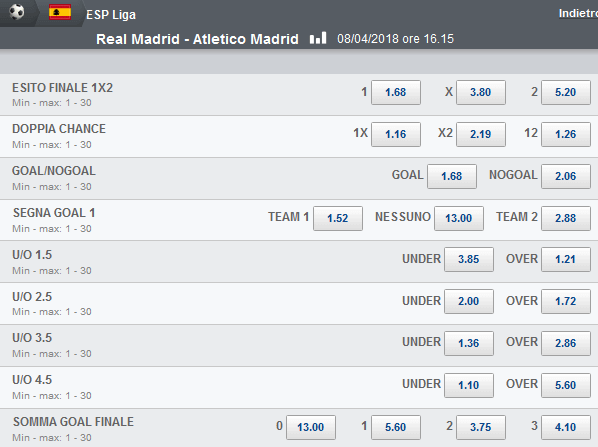This screenshot has width=598, height=447.
Task: Open the ESP Liga league link
Action: click(x=111, y=14)
